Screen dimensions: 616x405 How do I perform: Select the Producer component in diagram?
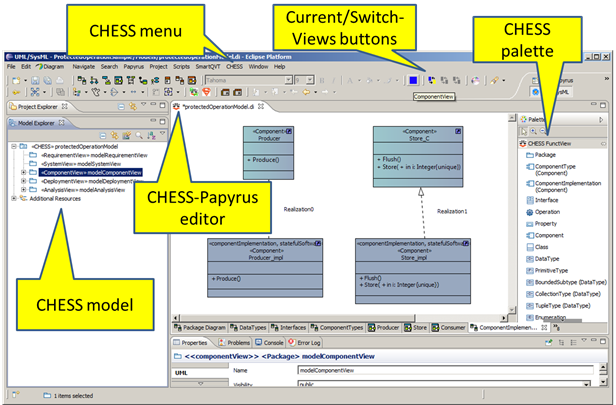point(268,153)
